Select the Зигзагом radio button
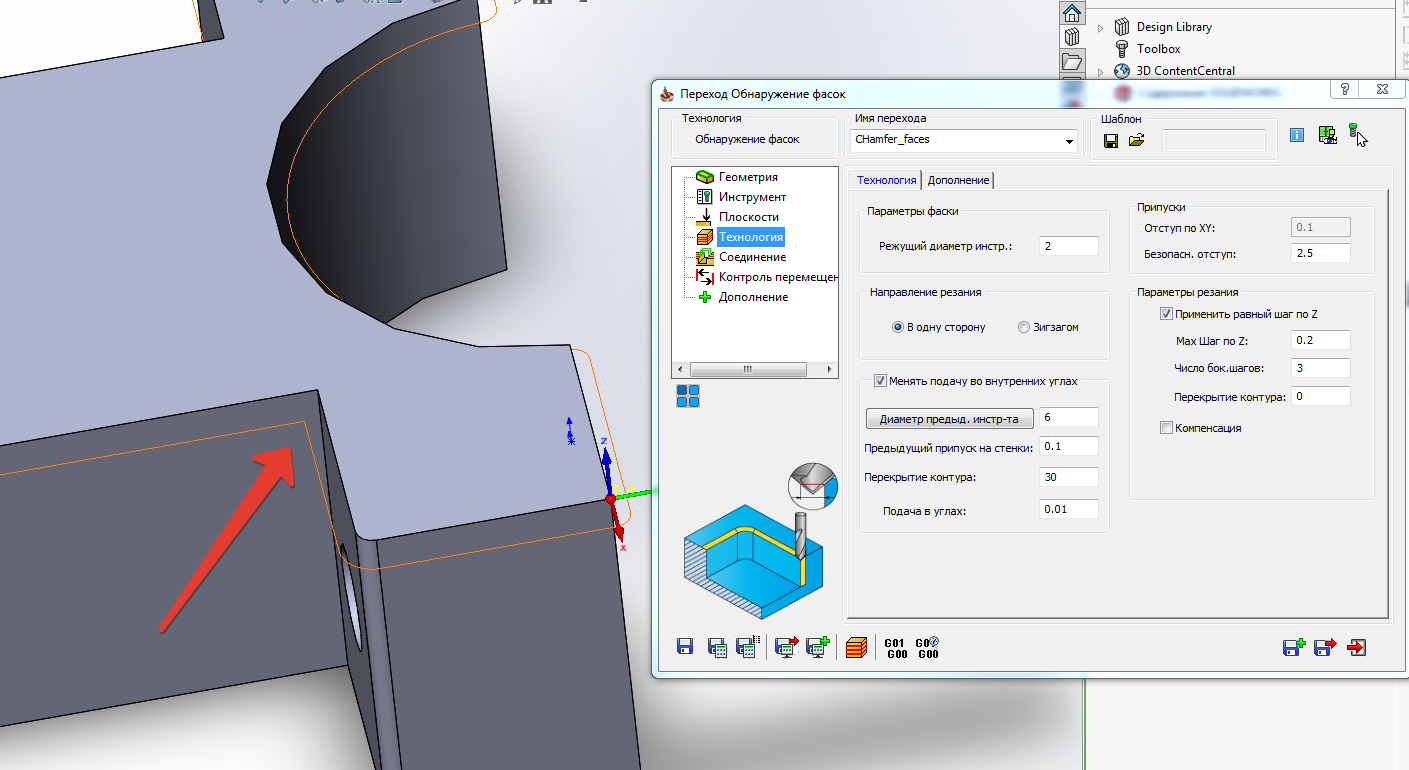Image resolution: width=1409 pixels, height=770 pixels. click(x=1023, y=327)
